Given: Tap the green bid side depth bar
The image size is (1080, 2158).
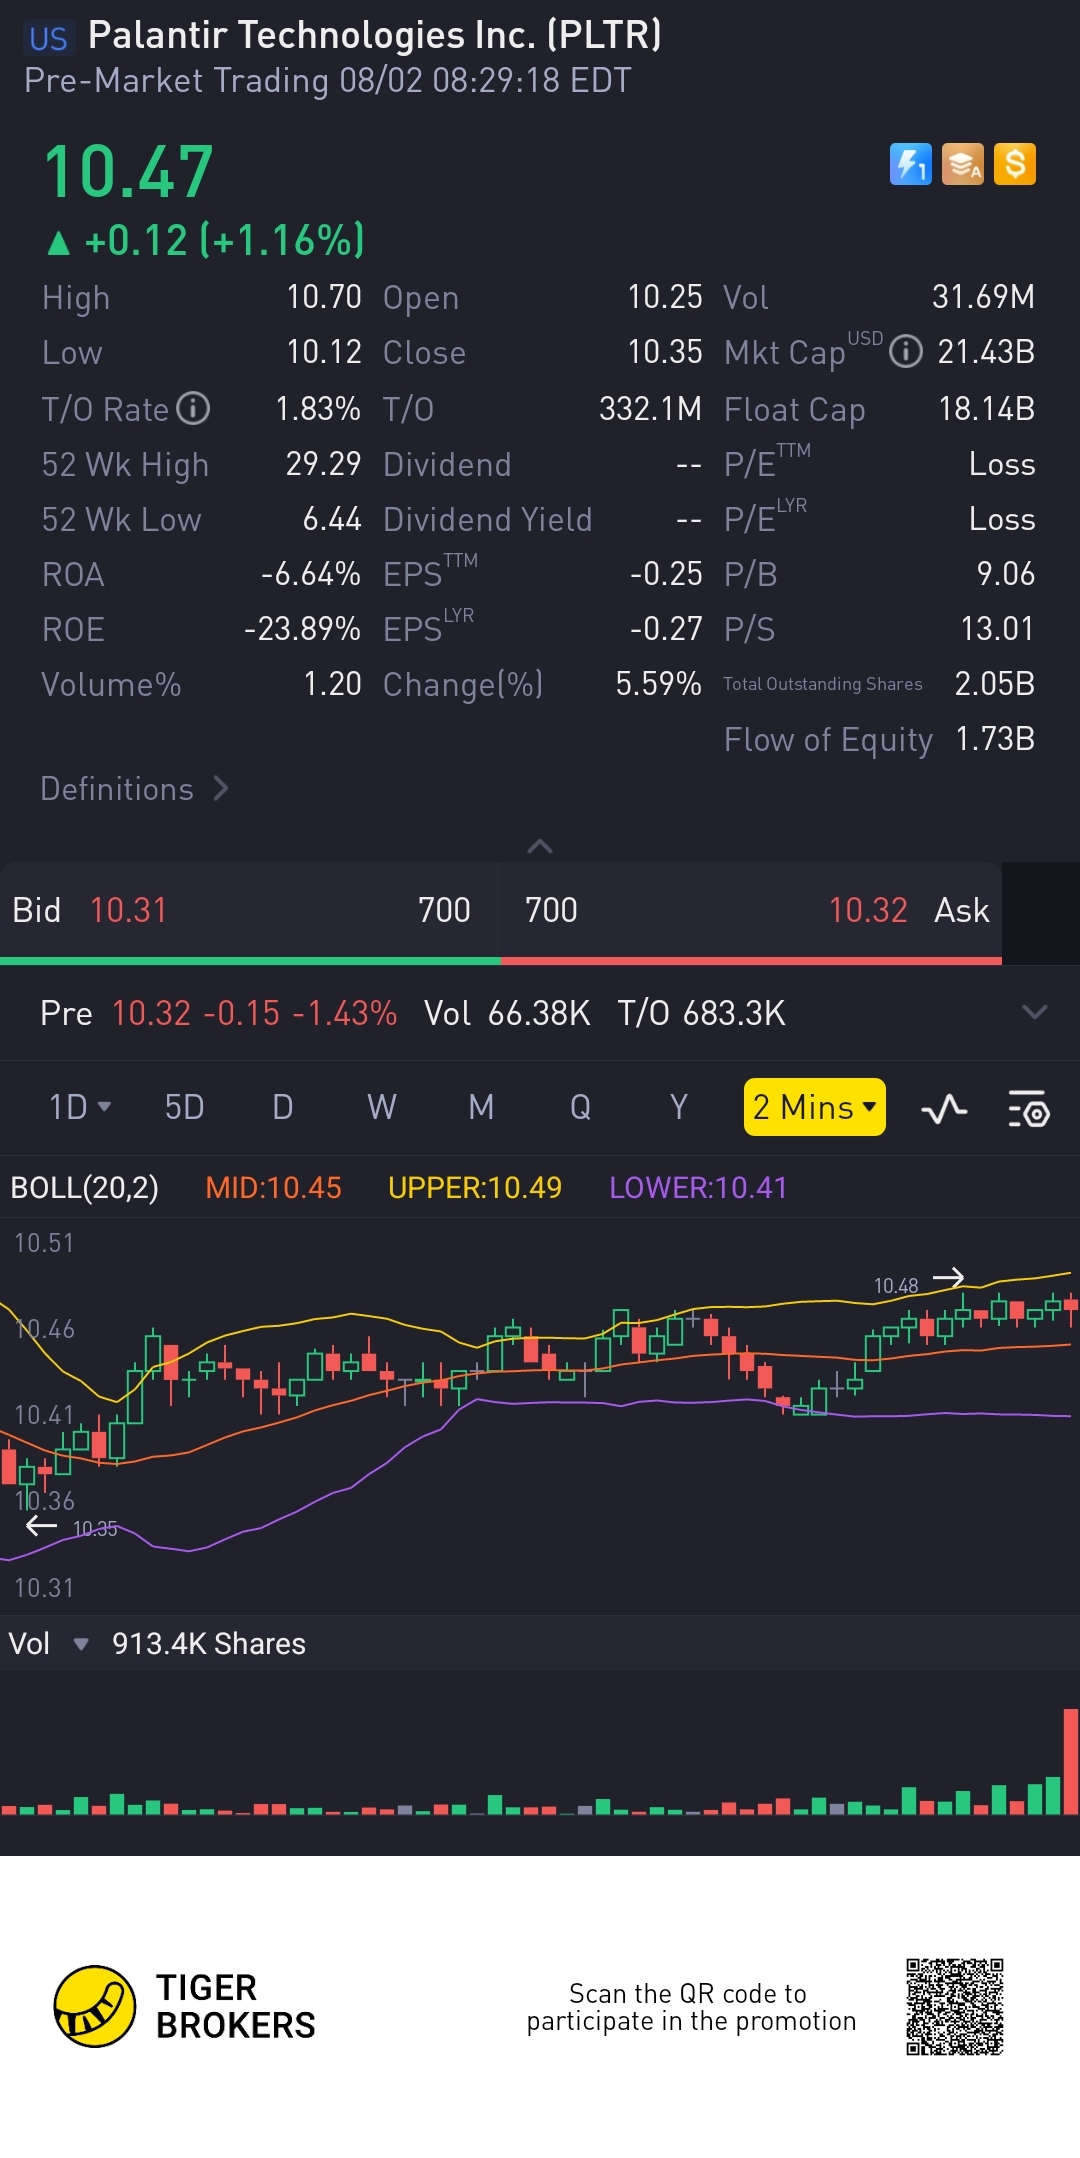Looking at the screenshot, I should [250, 961].
